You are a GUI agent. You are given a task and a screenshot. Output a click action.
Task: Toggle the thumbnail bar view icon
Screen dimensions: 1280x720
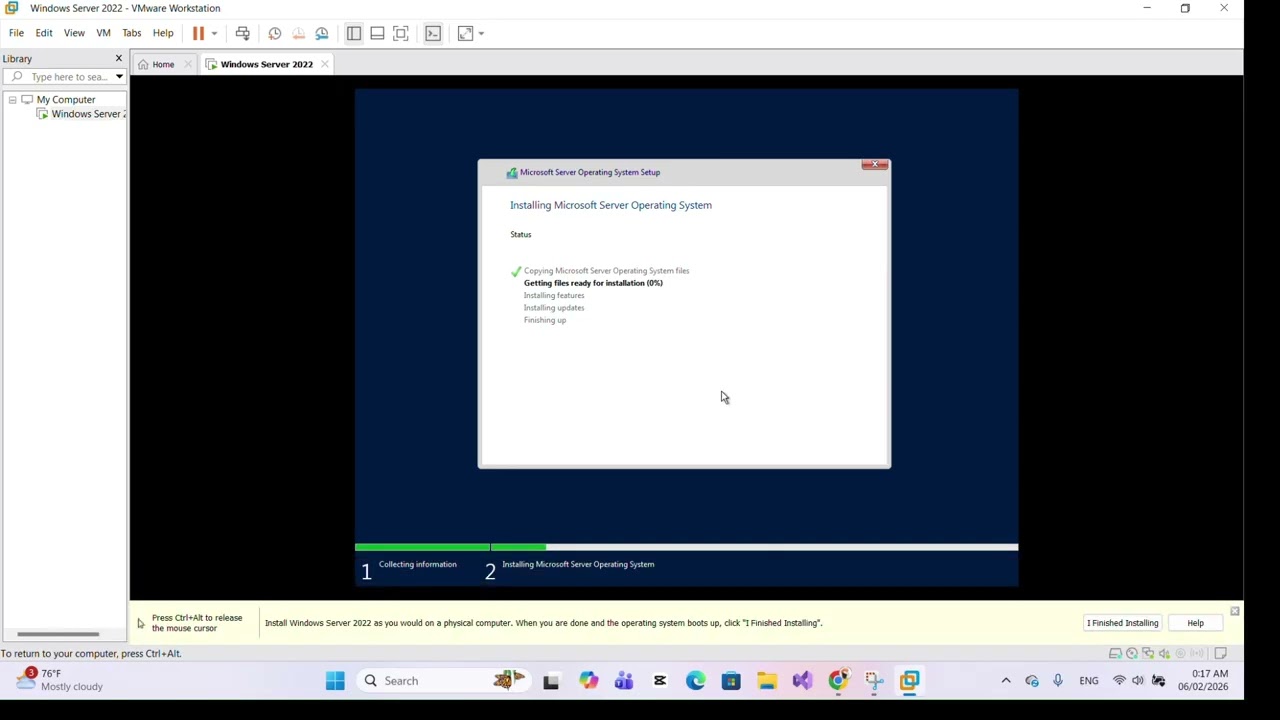tap(377, 33)
